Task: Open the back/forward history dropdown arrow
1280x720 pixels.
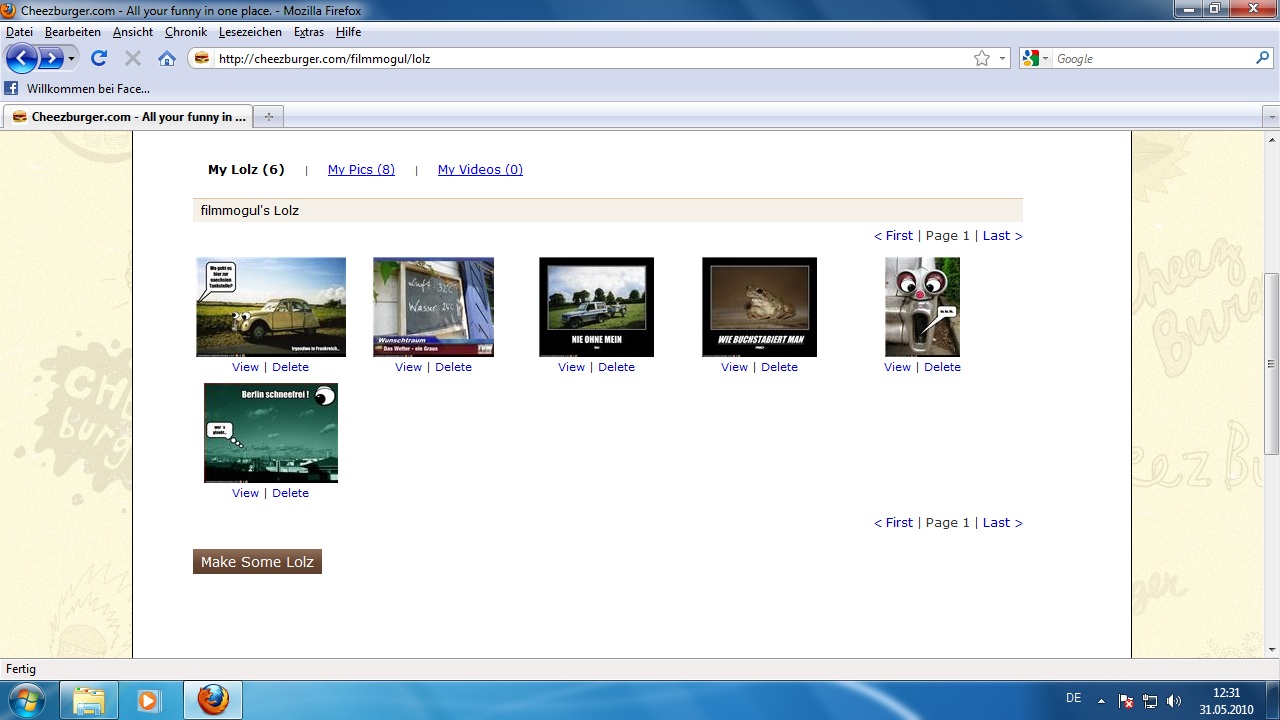Action: [x=71, y=59]
